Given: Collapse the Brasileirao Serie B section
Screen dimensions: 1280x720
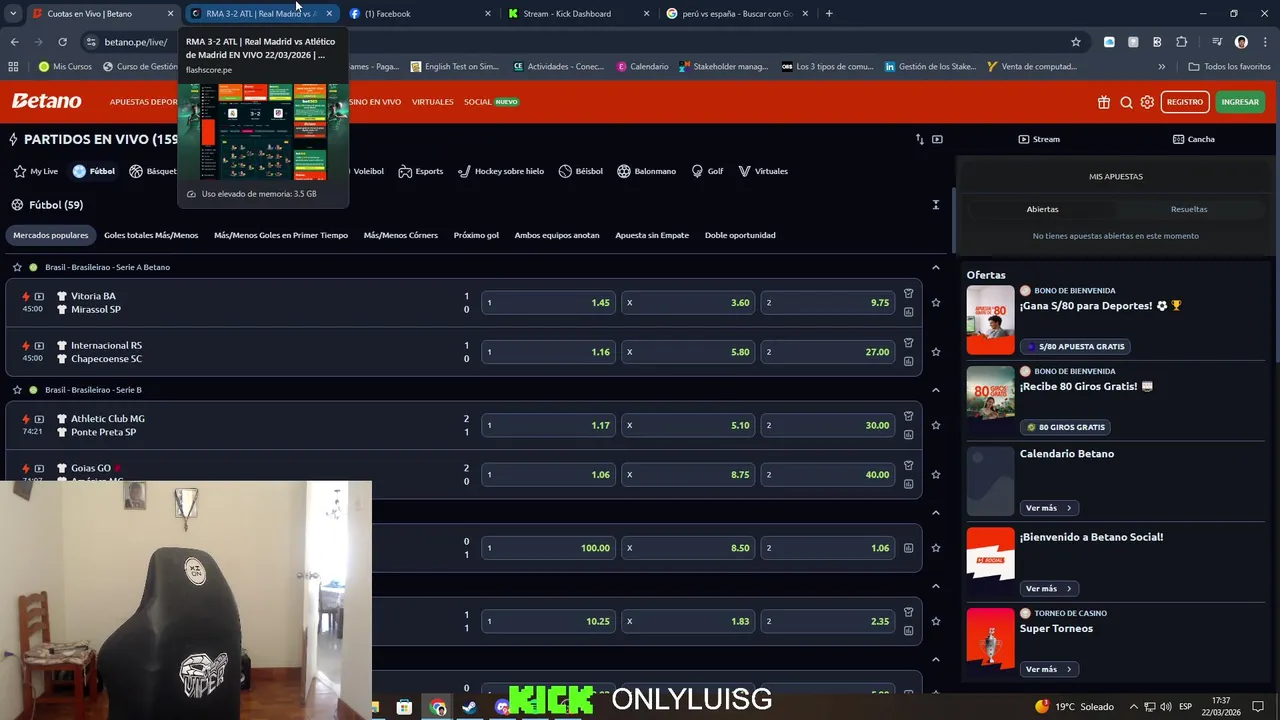Looking at the screenshot, I should point(936,390).
